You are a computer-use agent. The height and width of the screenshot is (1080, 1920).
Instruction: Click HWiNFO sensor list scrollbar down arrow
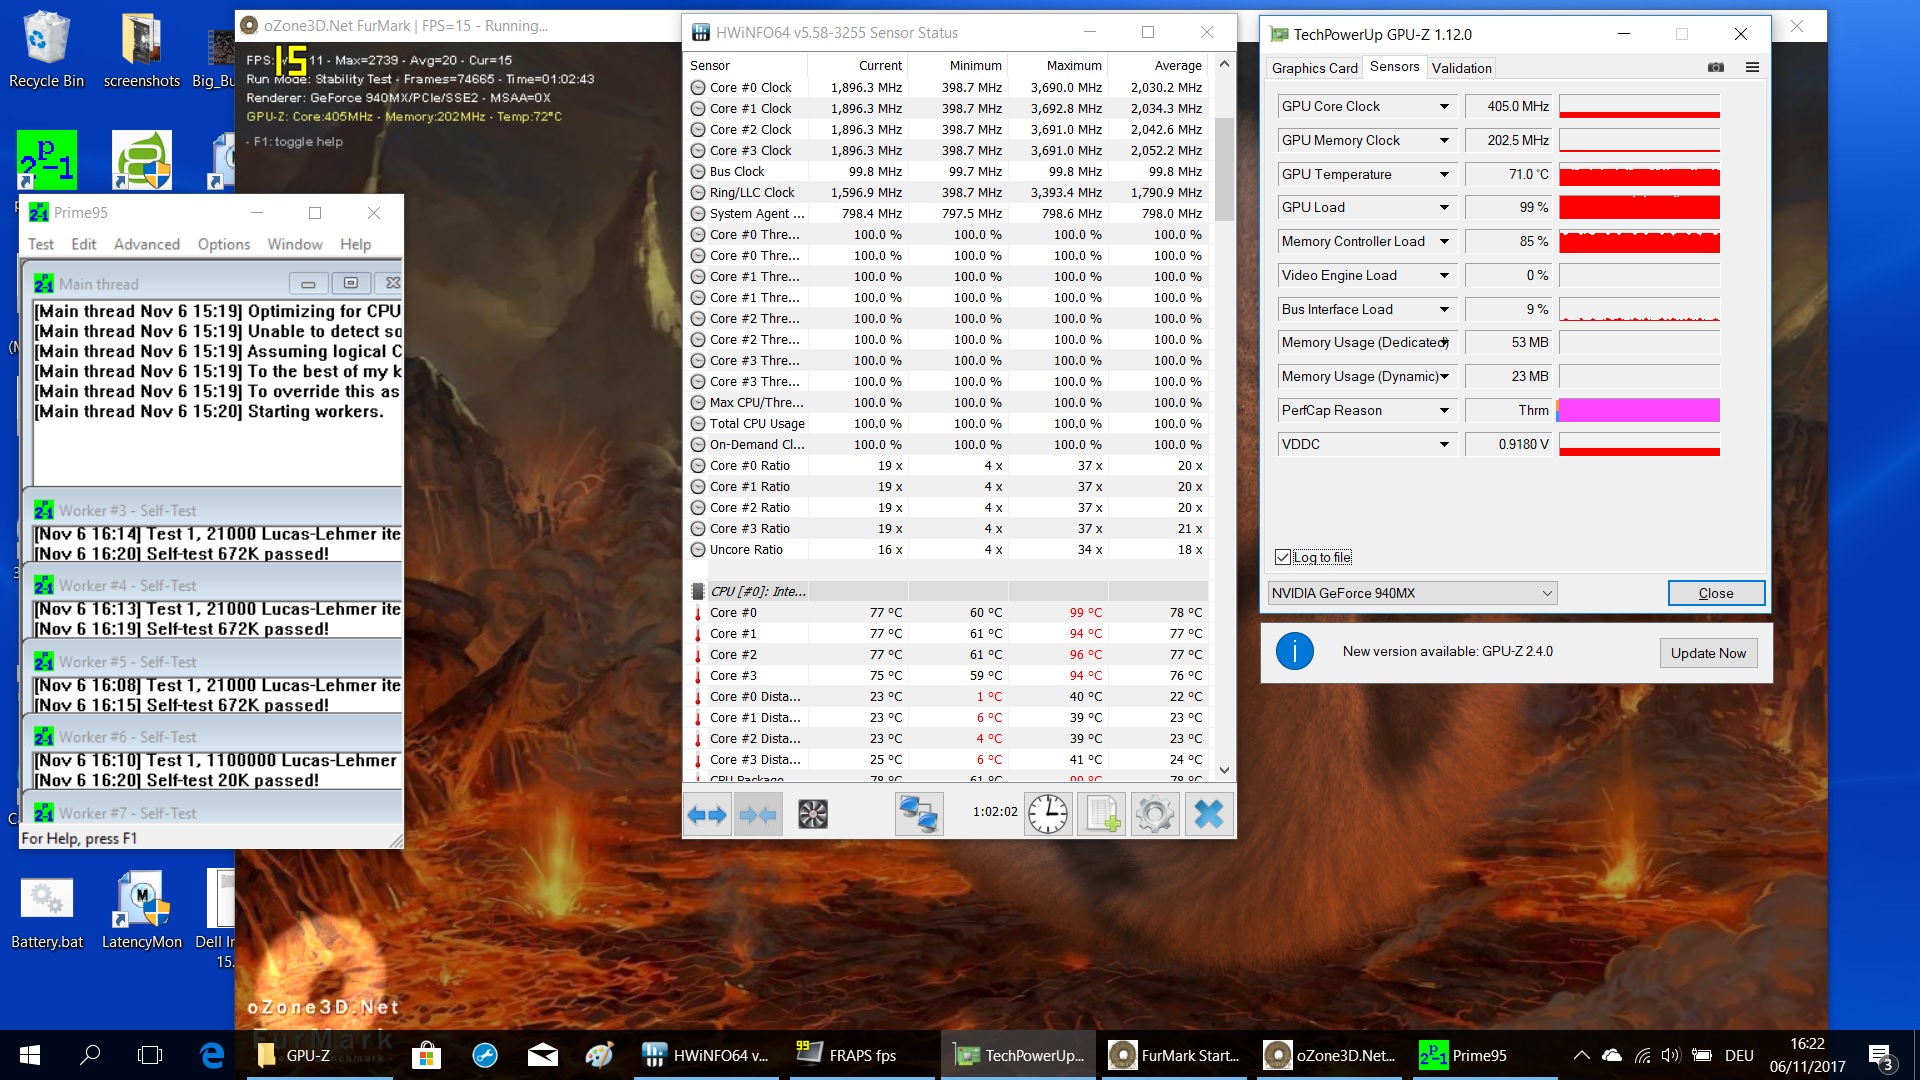click(x=1224, y=770)
